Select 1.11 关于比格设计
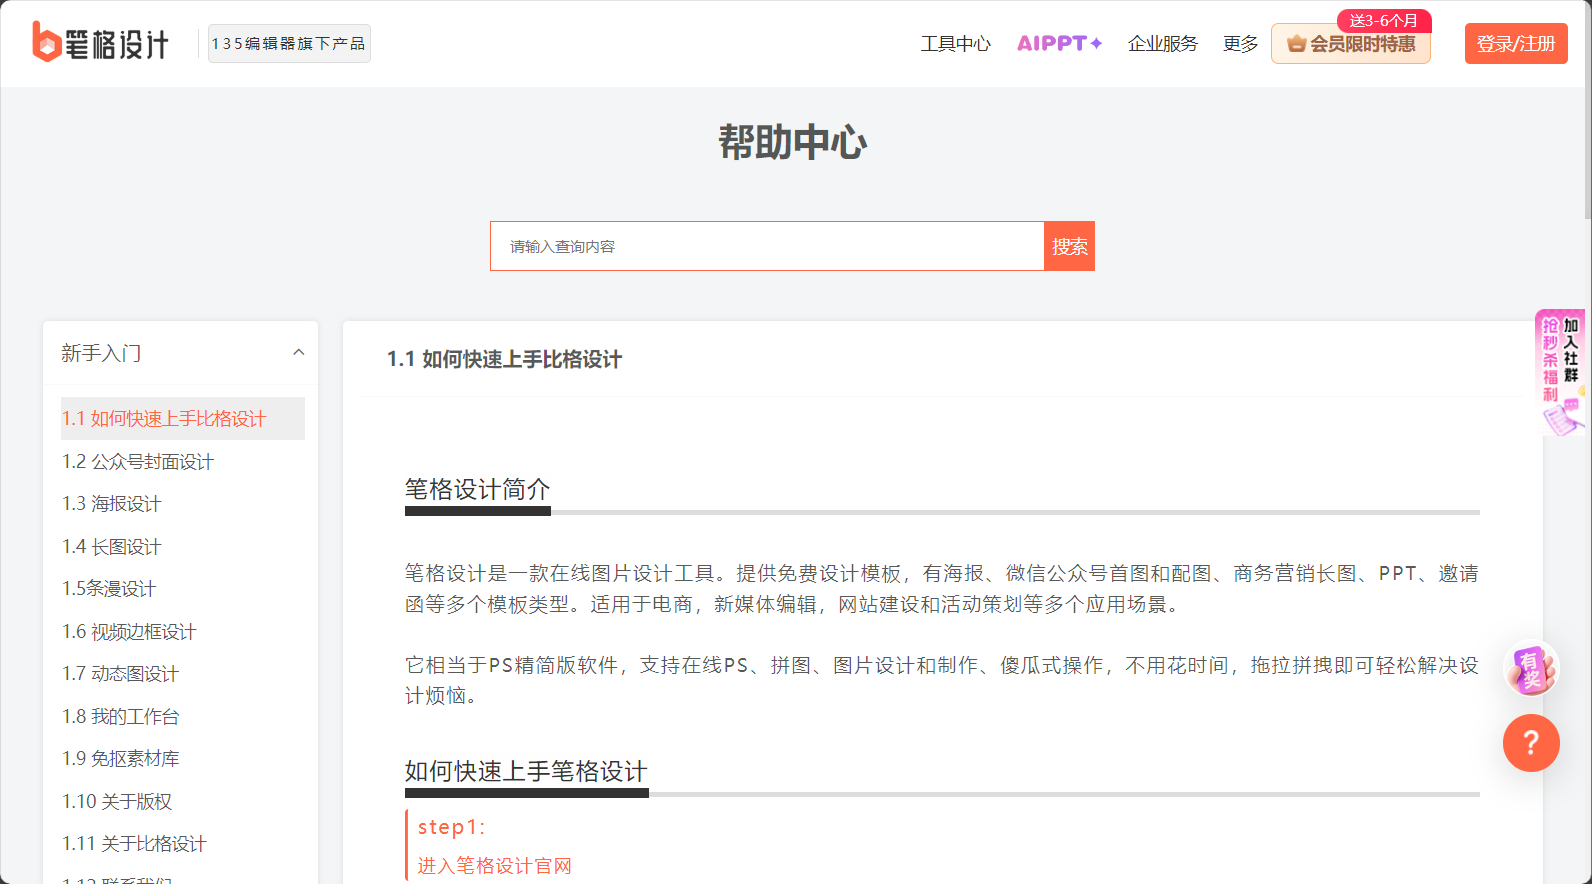Screen dimensions: 1592x884 tap(134, 844)
